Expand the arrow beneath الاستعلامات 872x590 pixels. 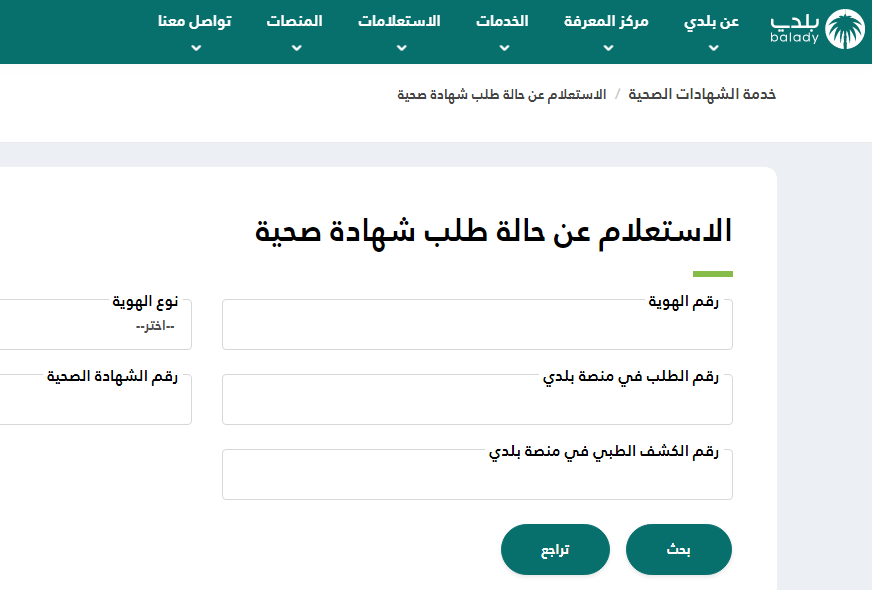[399, 47]
